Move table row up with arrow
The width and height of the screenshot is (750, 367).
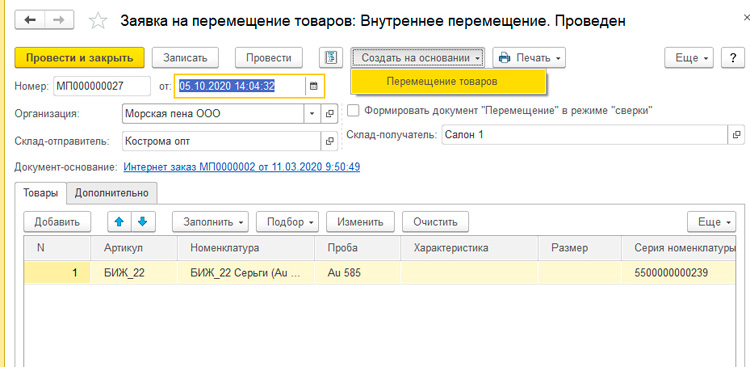[x=119, y=222]
